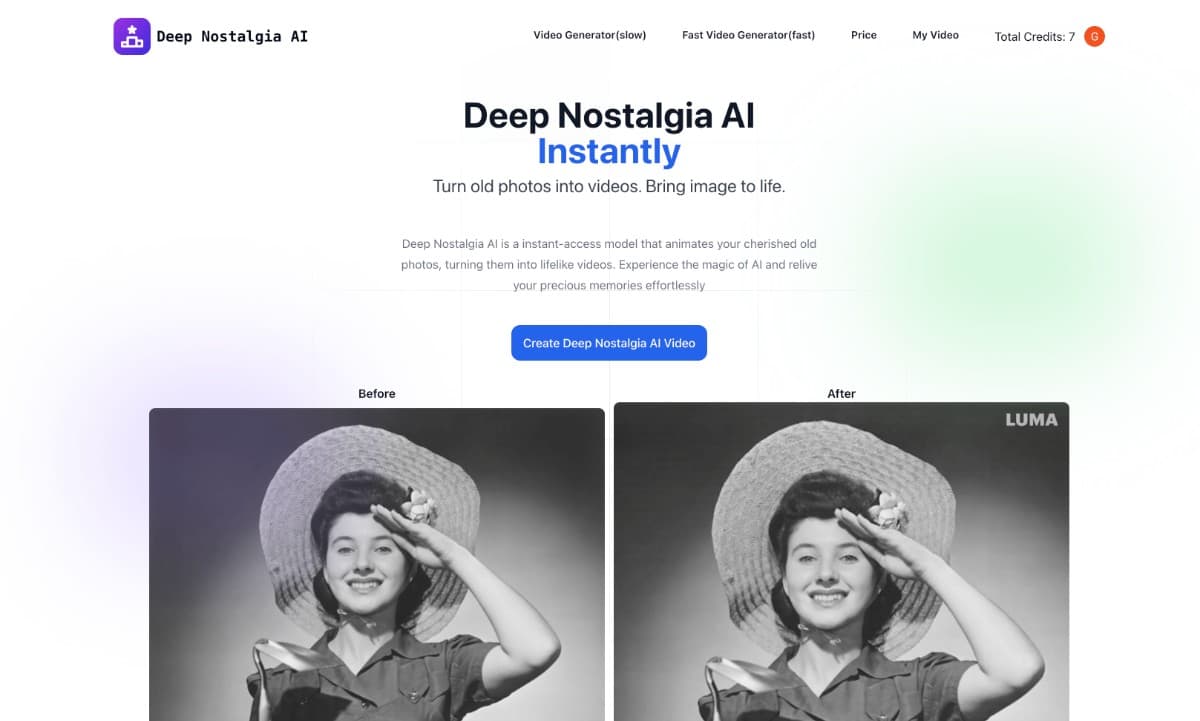The image size is (1200, 721).
Task: Click the 'Deep Nostalgia AI is a instant-access' description
Action: point(609,264)
